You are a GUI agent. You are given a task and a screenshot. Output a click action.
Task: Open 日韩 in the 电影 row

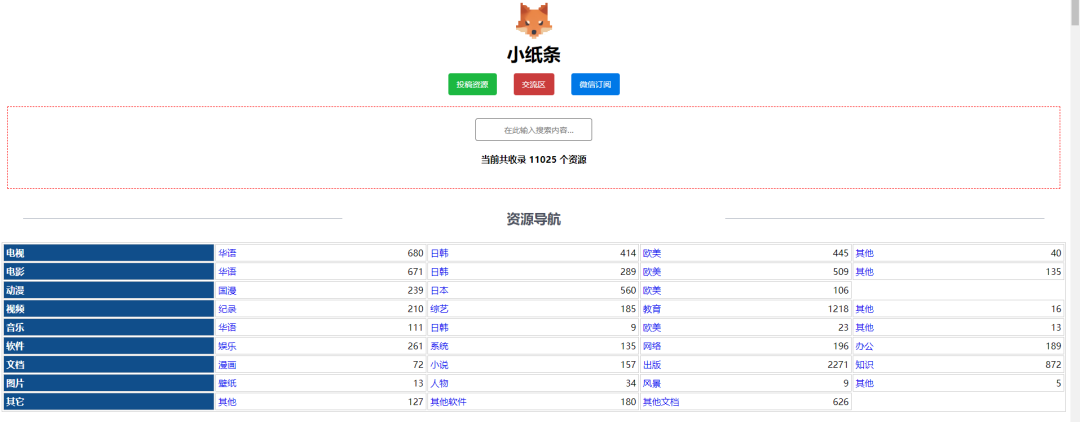439,272
